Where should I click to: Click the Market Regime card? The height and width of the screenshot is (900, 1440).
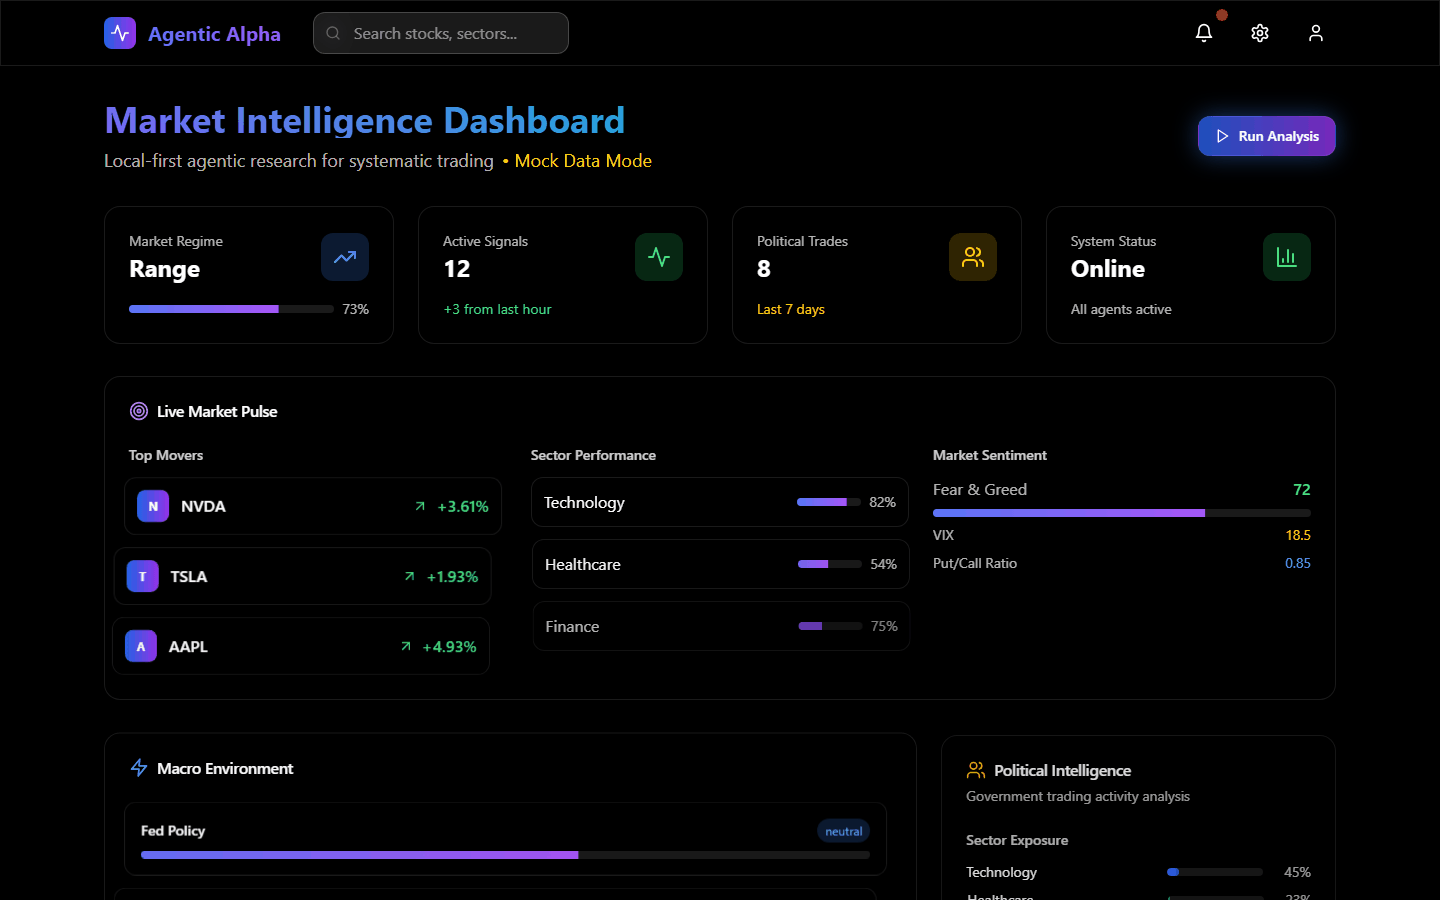click(x=249, y=275)
